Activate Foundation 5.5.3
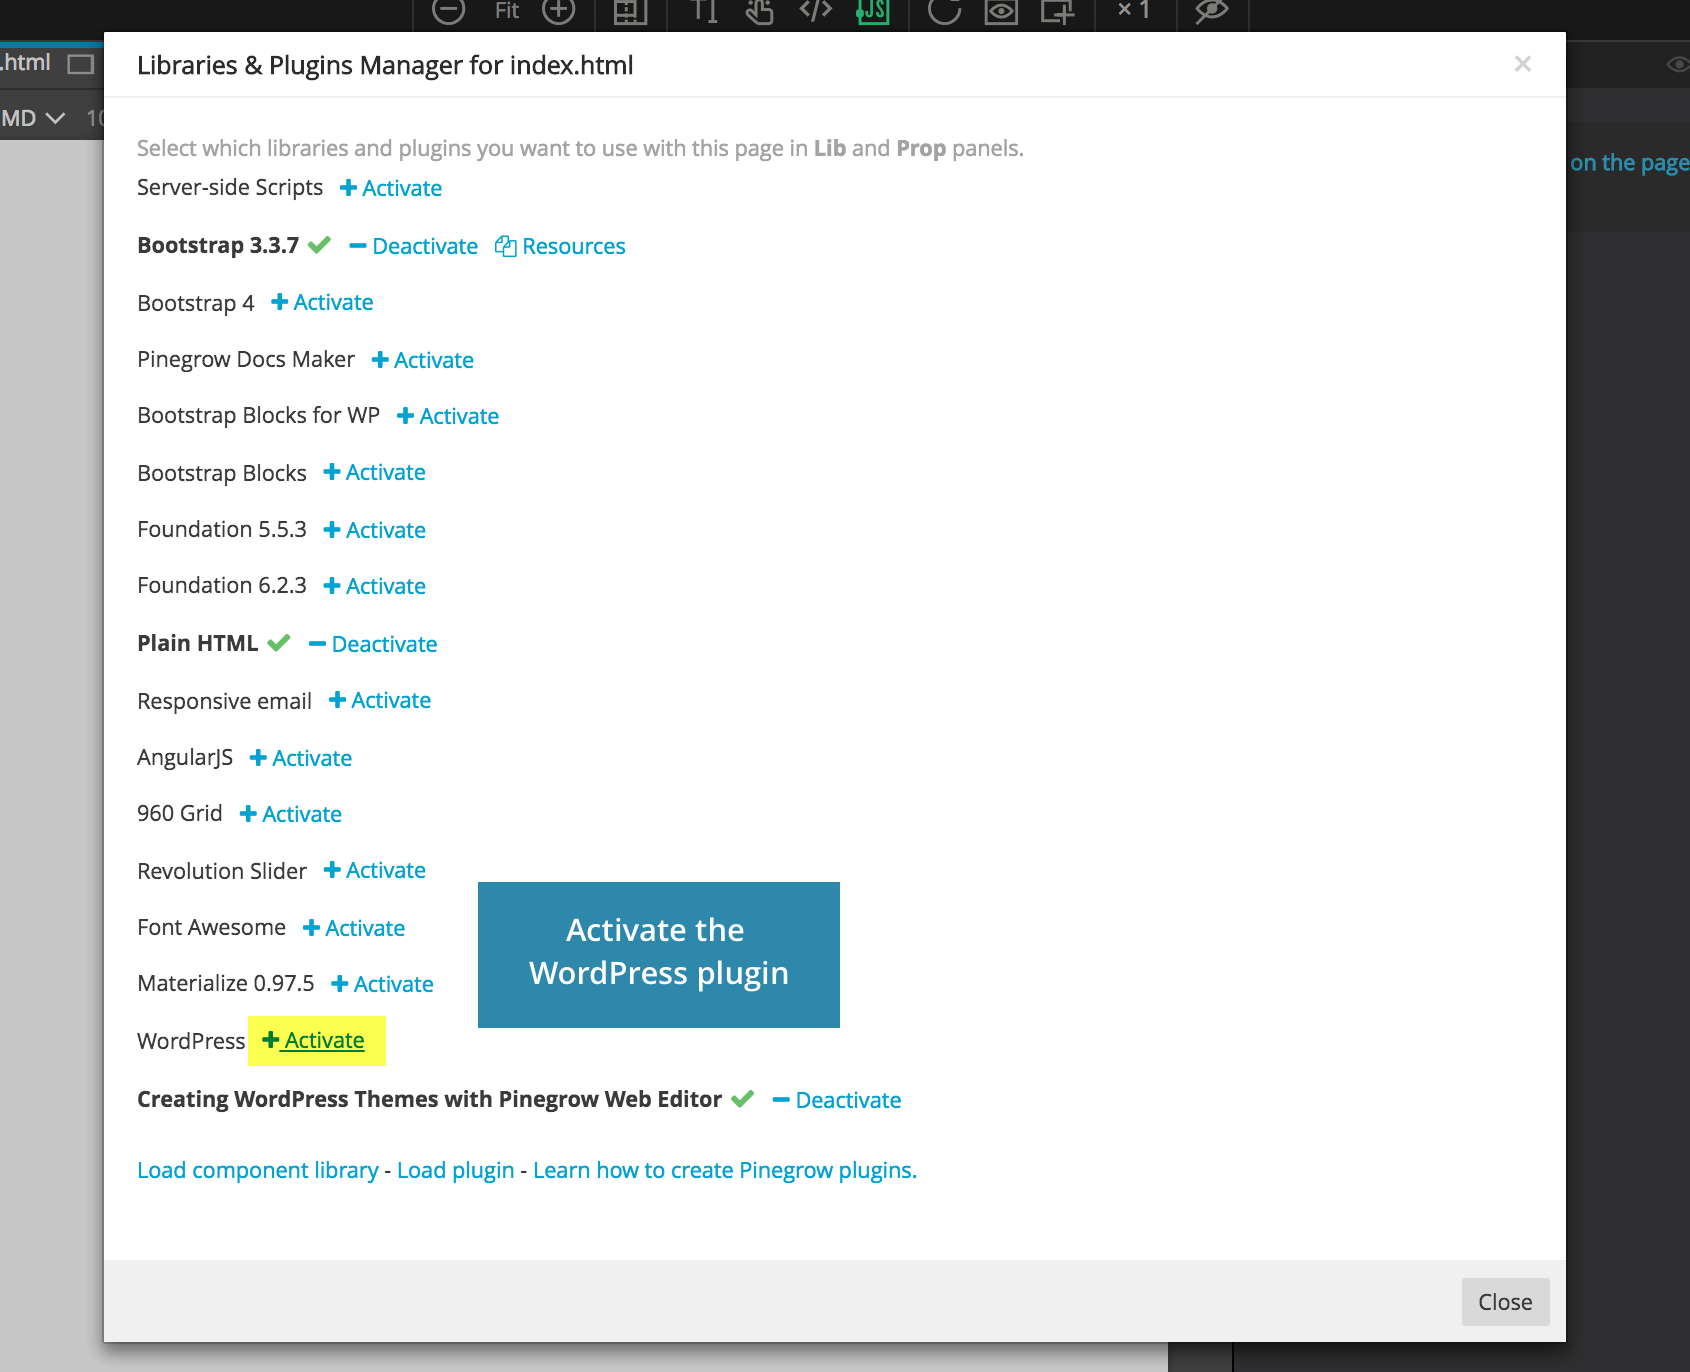 375,530
